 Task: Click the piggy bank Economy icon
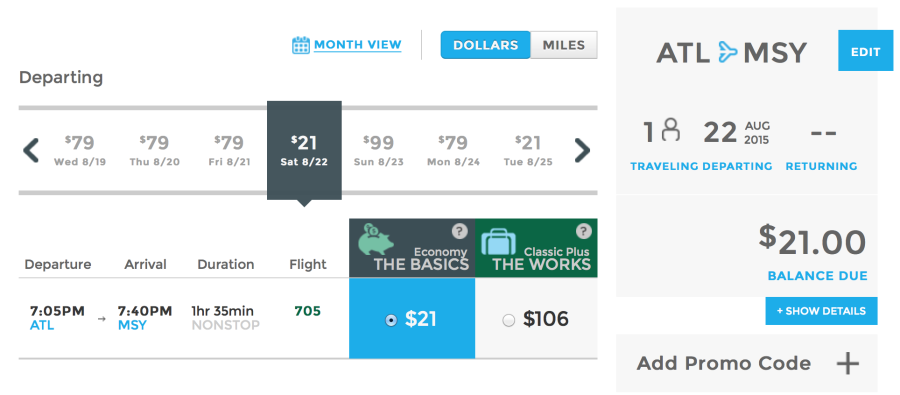pos(377,240)
